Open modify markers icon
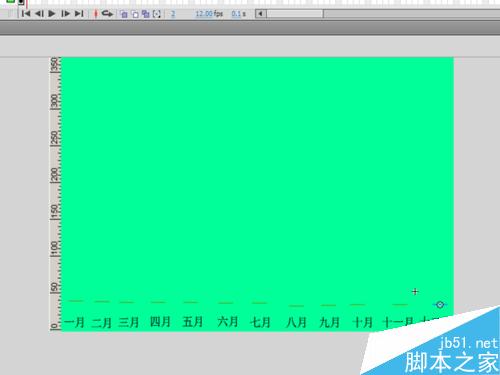The image size is (500, 375). [x=157, y=14]
